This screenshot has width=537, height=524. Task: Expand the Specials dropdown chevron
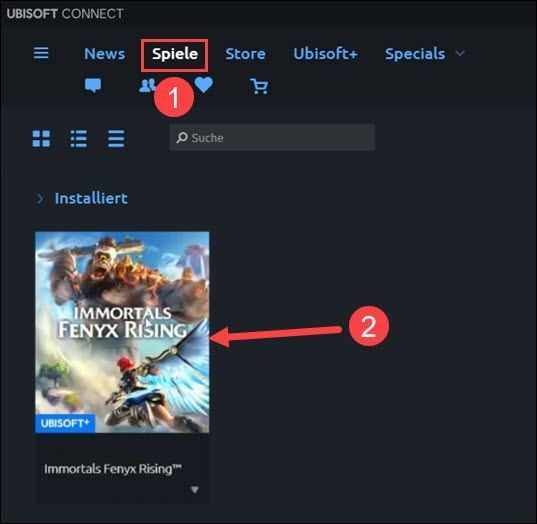[460, 53]
